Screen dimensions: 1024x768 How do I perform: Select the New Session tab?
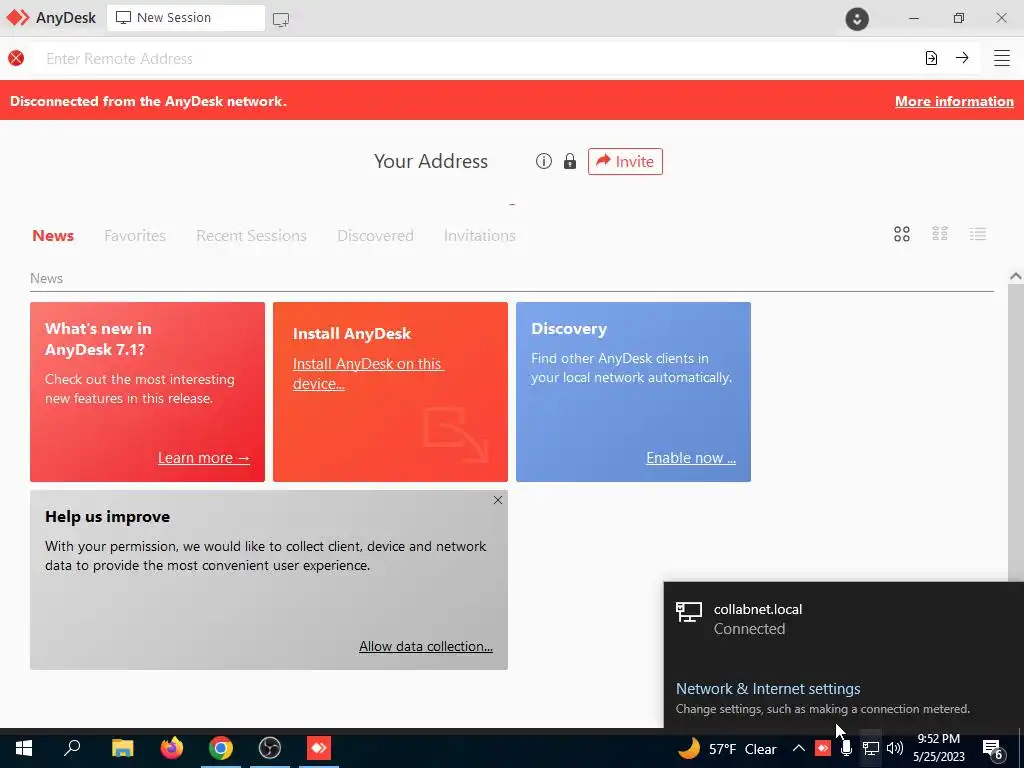186,18
